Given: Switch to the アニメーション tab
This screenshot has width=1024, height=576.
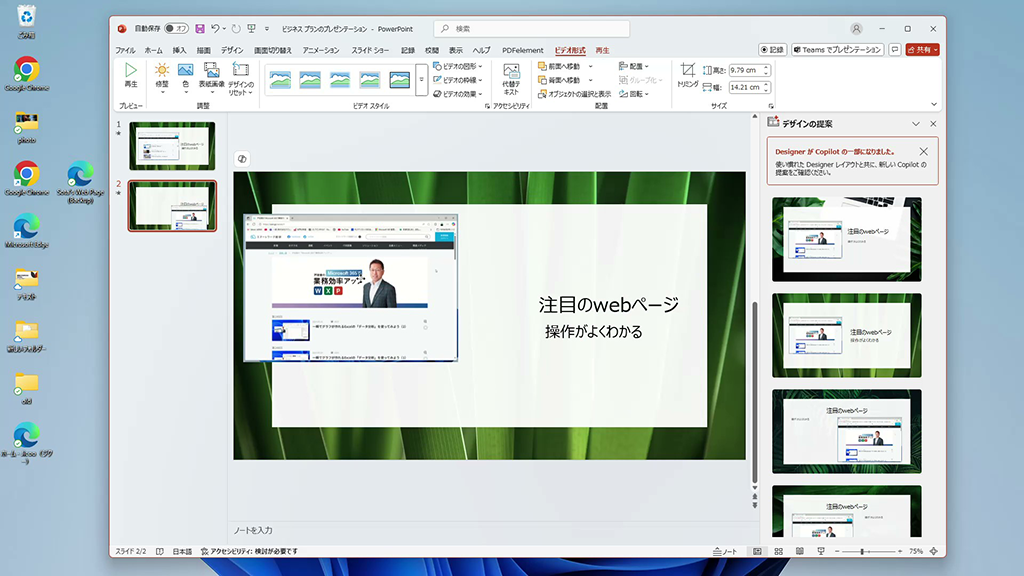Looking at the screenshot, I should [x=321, y=50].
